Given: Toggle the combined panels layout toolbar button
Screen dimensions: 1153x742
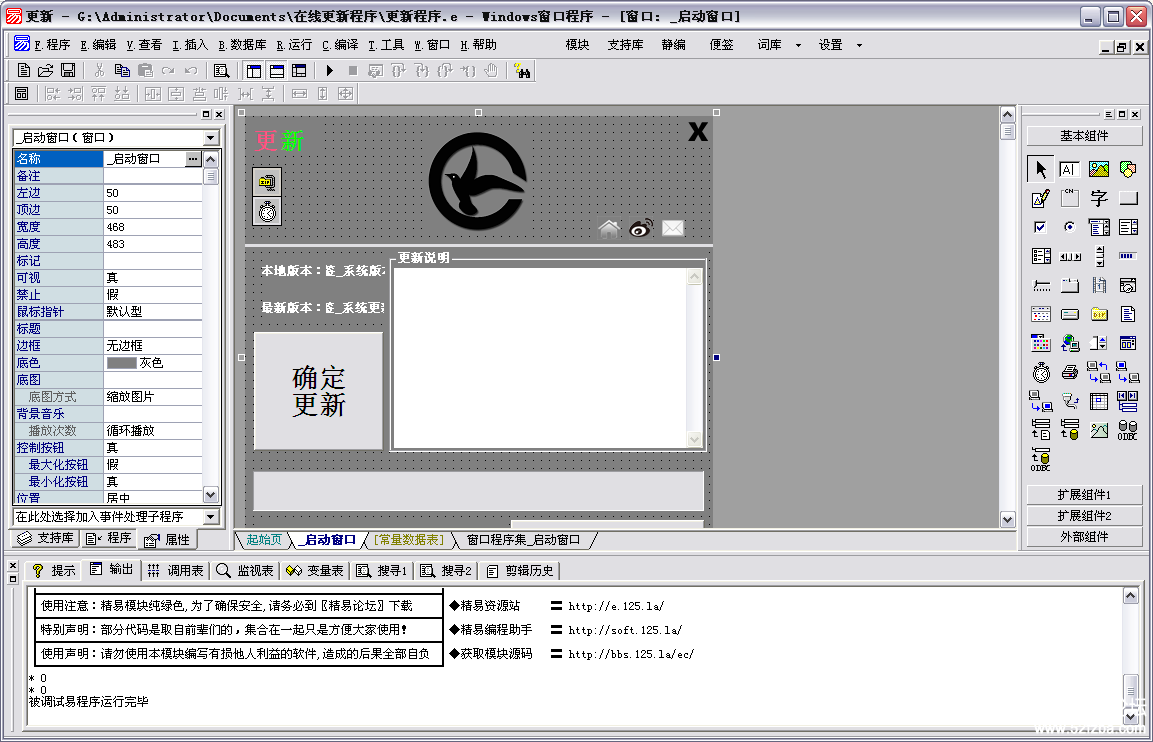Looking at the screenshot, I should pos(299,70).
